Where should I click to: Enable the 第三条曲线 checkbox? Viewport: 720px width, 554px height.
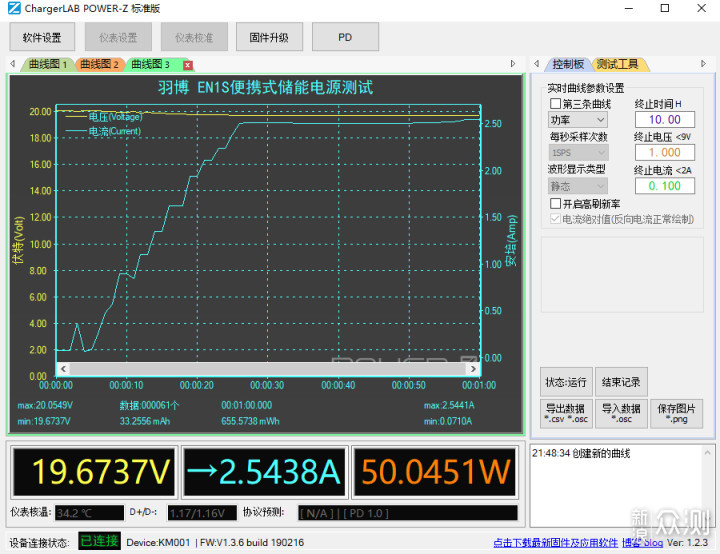point(556,103)
